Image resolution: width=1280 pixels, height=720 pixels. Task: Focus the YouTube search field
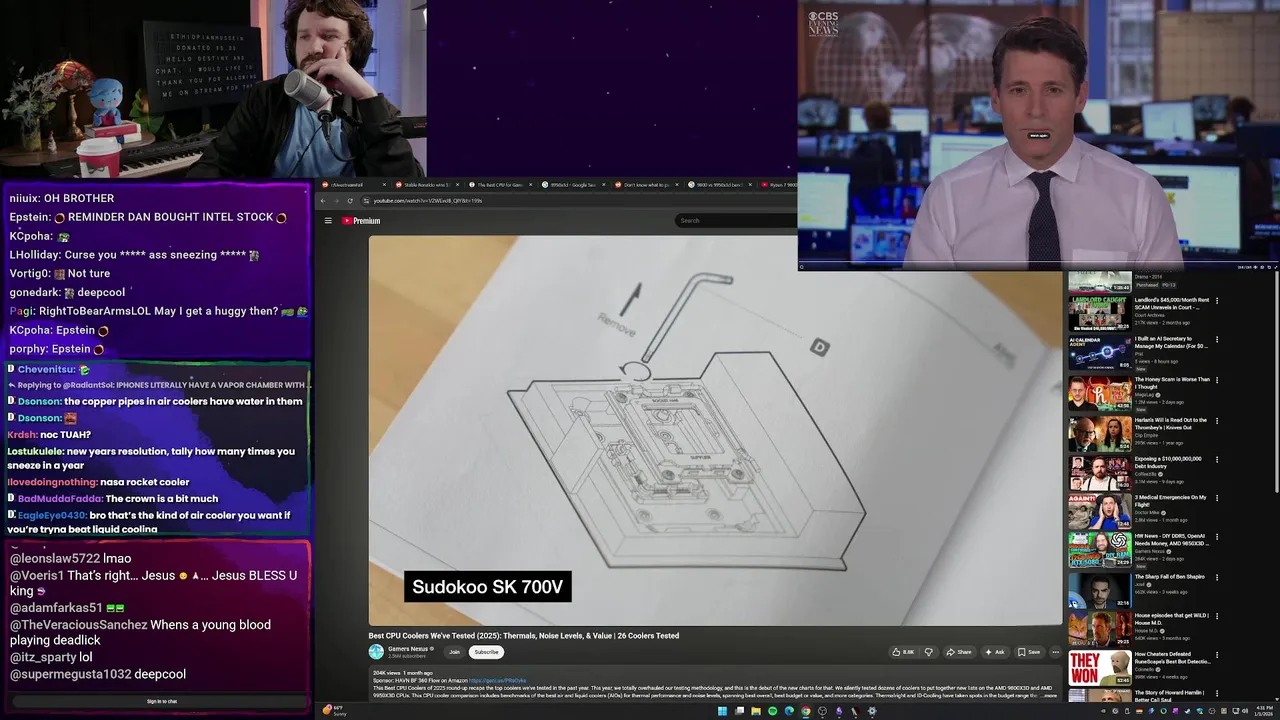point(735,221)
